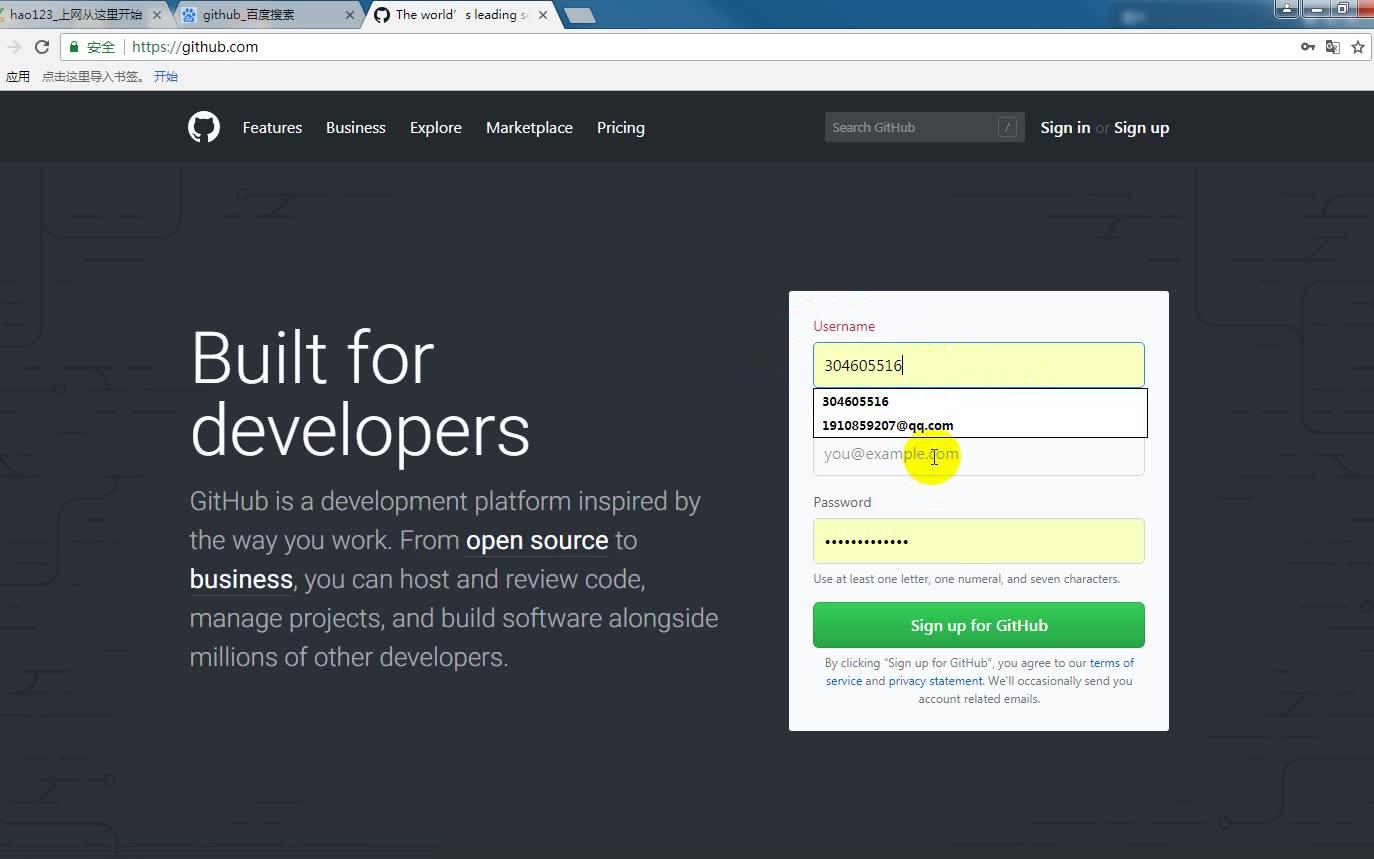This screenshot has height=859, width=1374.
Task: Click the password requirements hint text
Action: click(x=967, y=579)
